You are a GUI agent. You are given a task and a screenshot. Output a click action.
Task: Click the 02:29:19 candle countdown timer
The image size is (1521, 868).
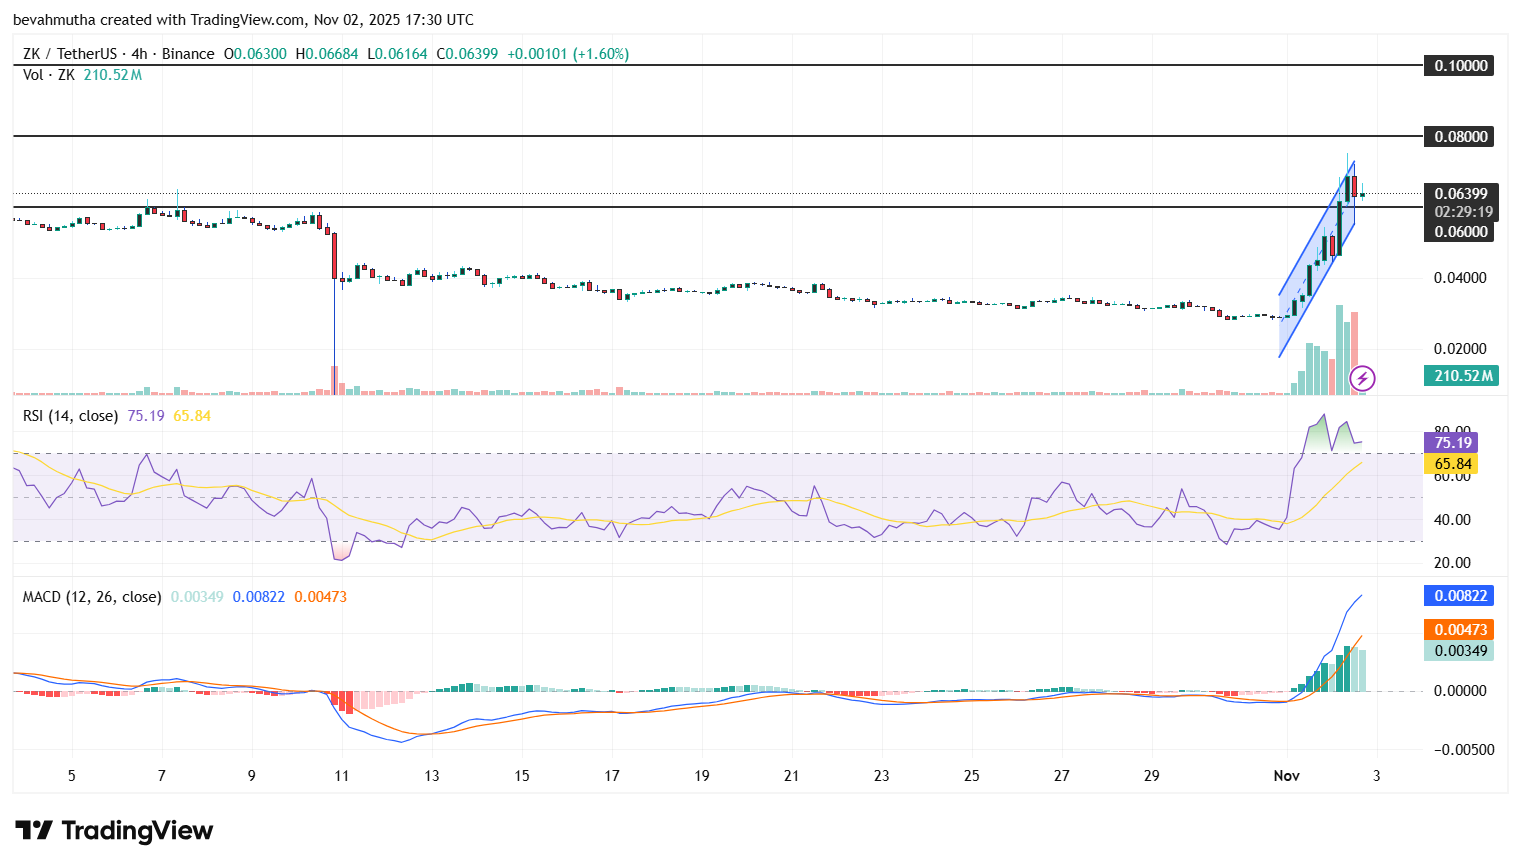[1463, 211]
